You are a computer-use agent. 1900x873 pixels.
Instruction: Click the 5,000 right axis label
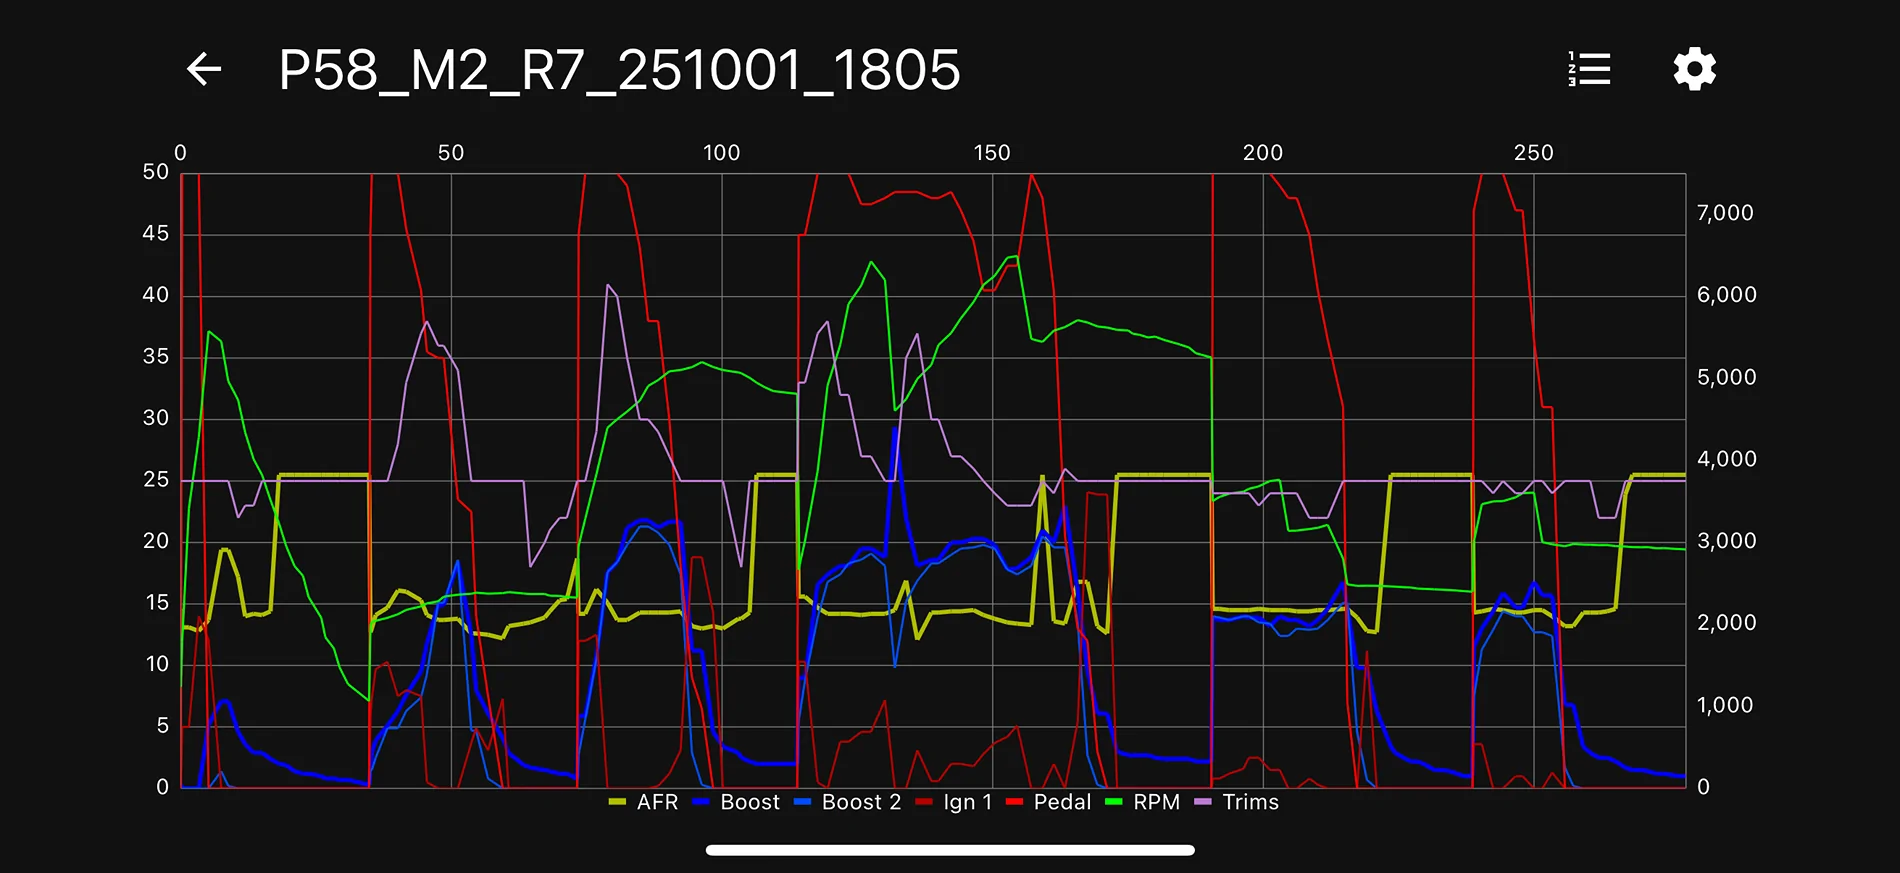pos(1726,378)
